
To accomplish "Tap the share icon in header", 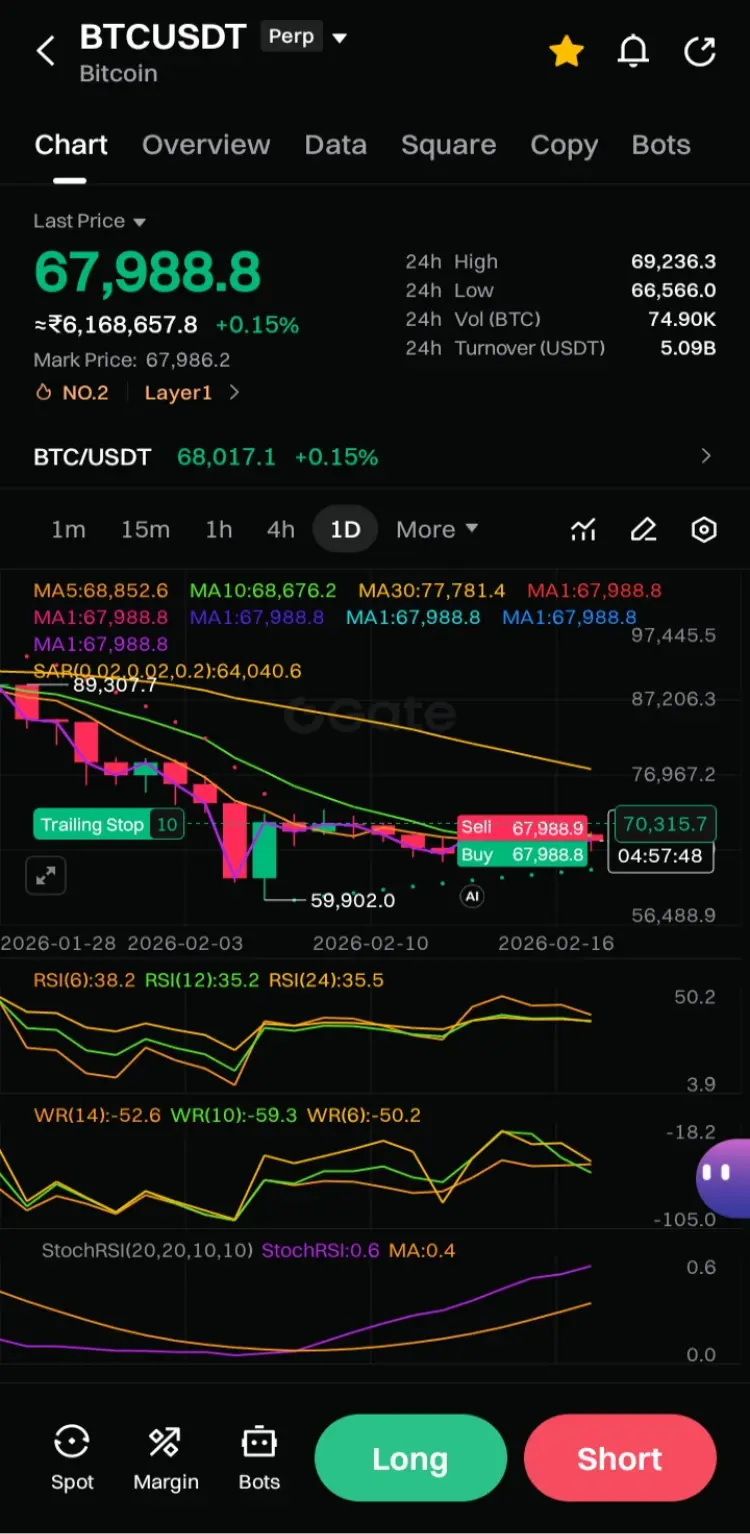I will pos(700,51).
